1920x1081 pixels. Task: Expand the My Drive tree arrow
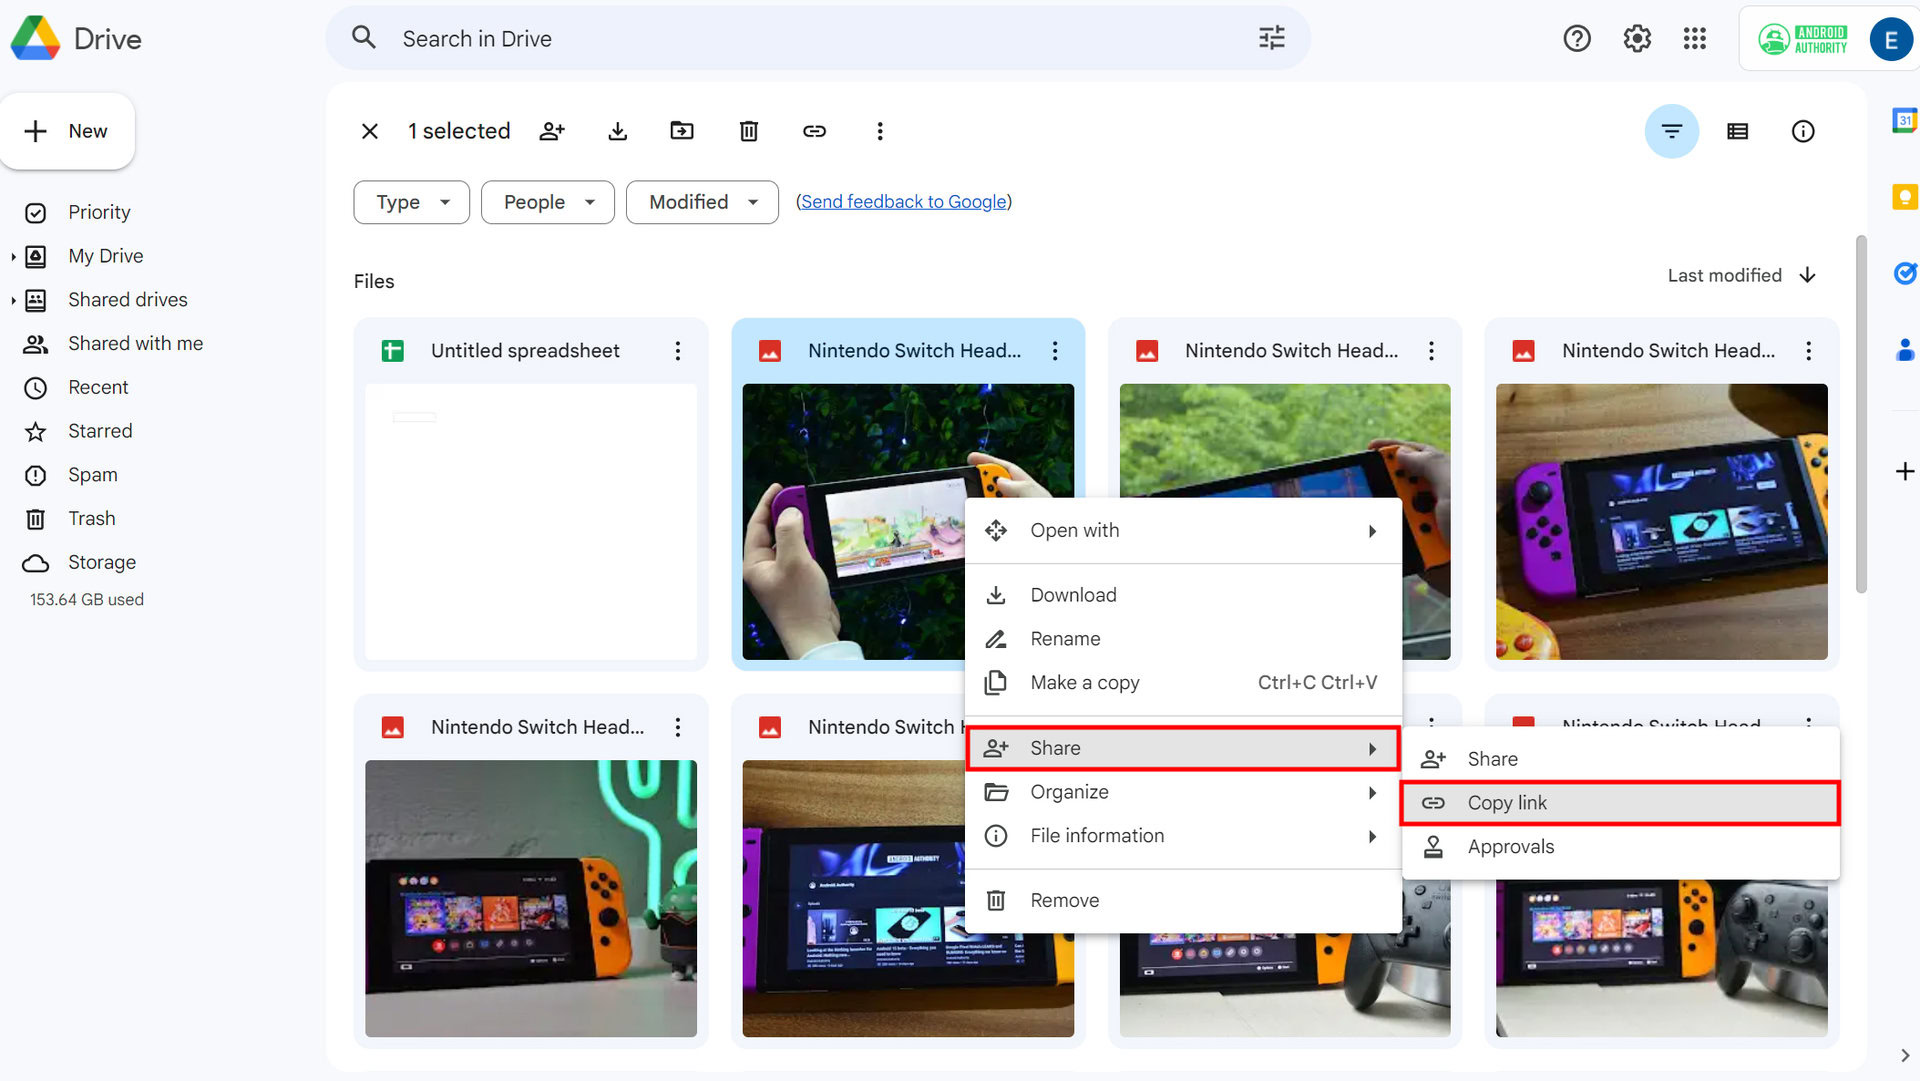13,257
